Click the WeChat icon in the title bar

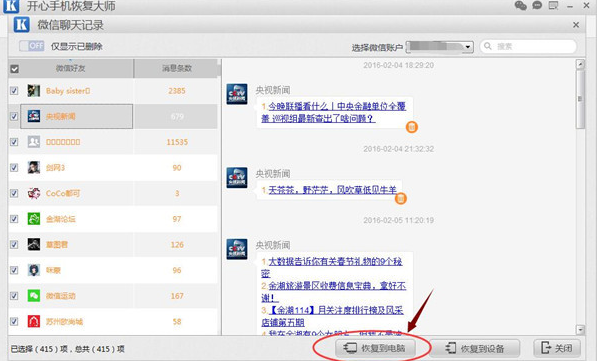(x=520, y=5)
